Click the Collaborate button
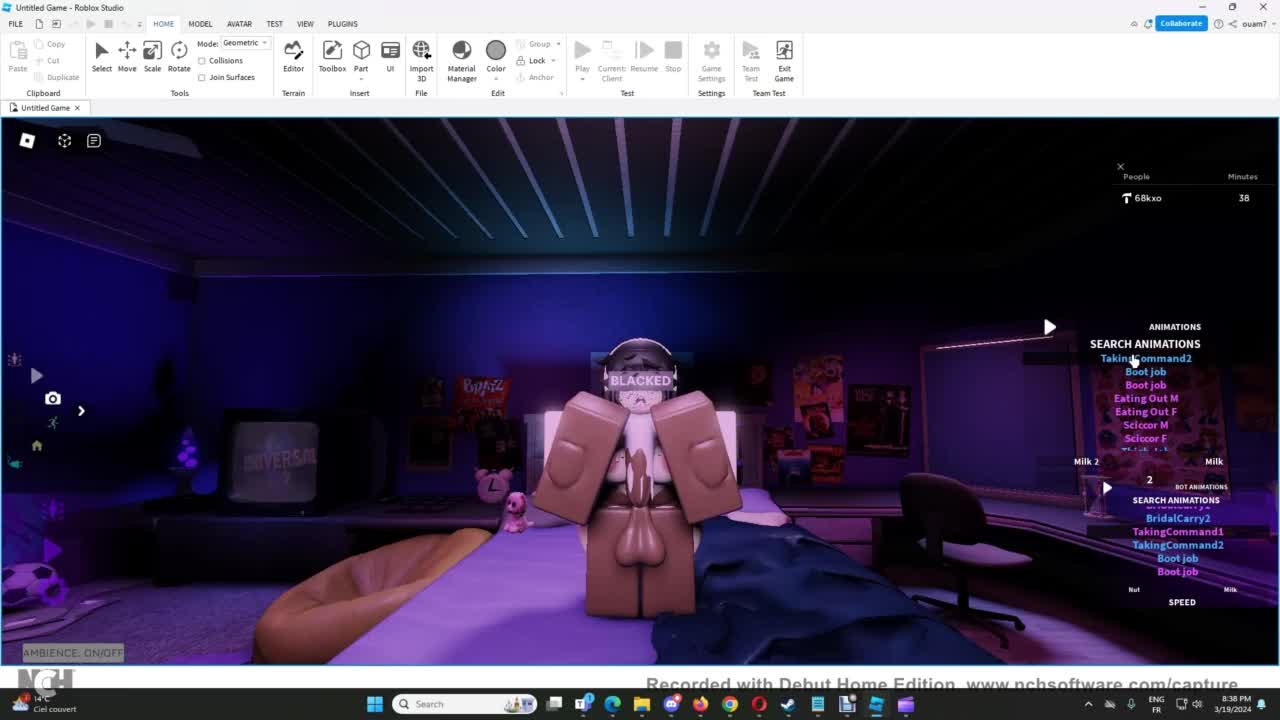This screenshot has width=1280, height=720. 1181,23
